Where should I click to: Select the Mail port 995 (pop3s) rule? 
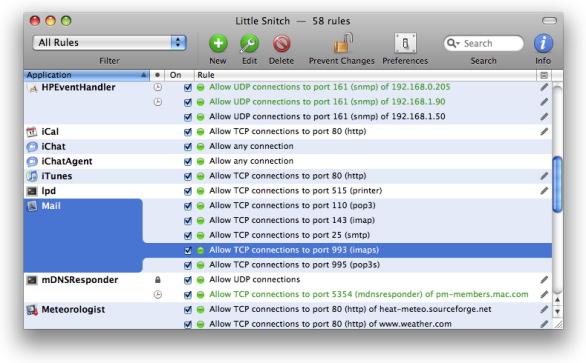tap(348, 265)
